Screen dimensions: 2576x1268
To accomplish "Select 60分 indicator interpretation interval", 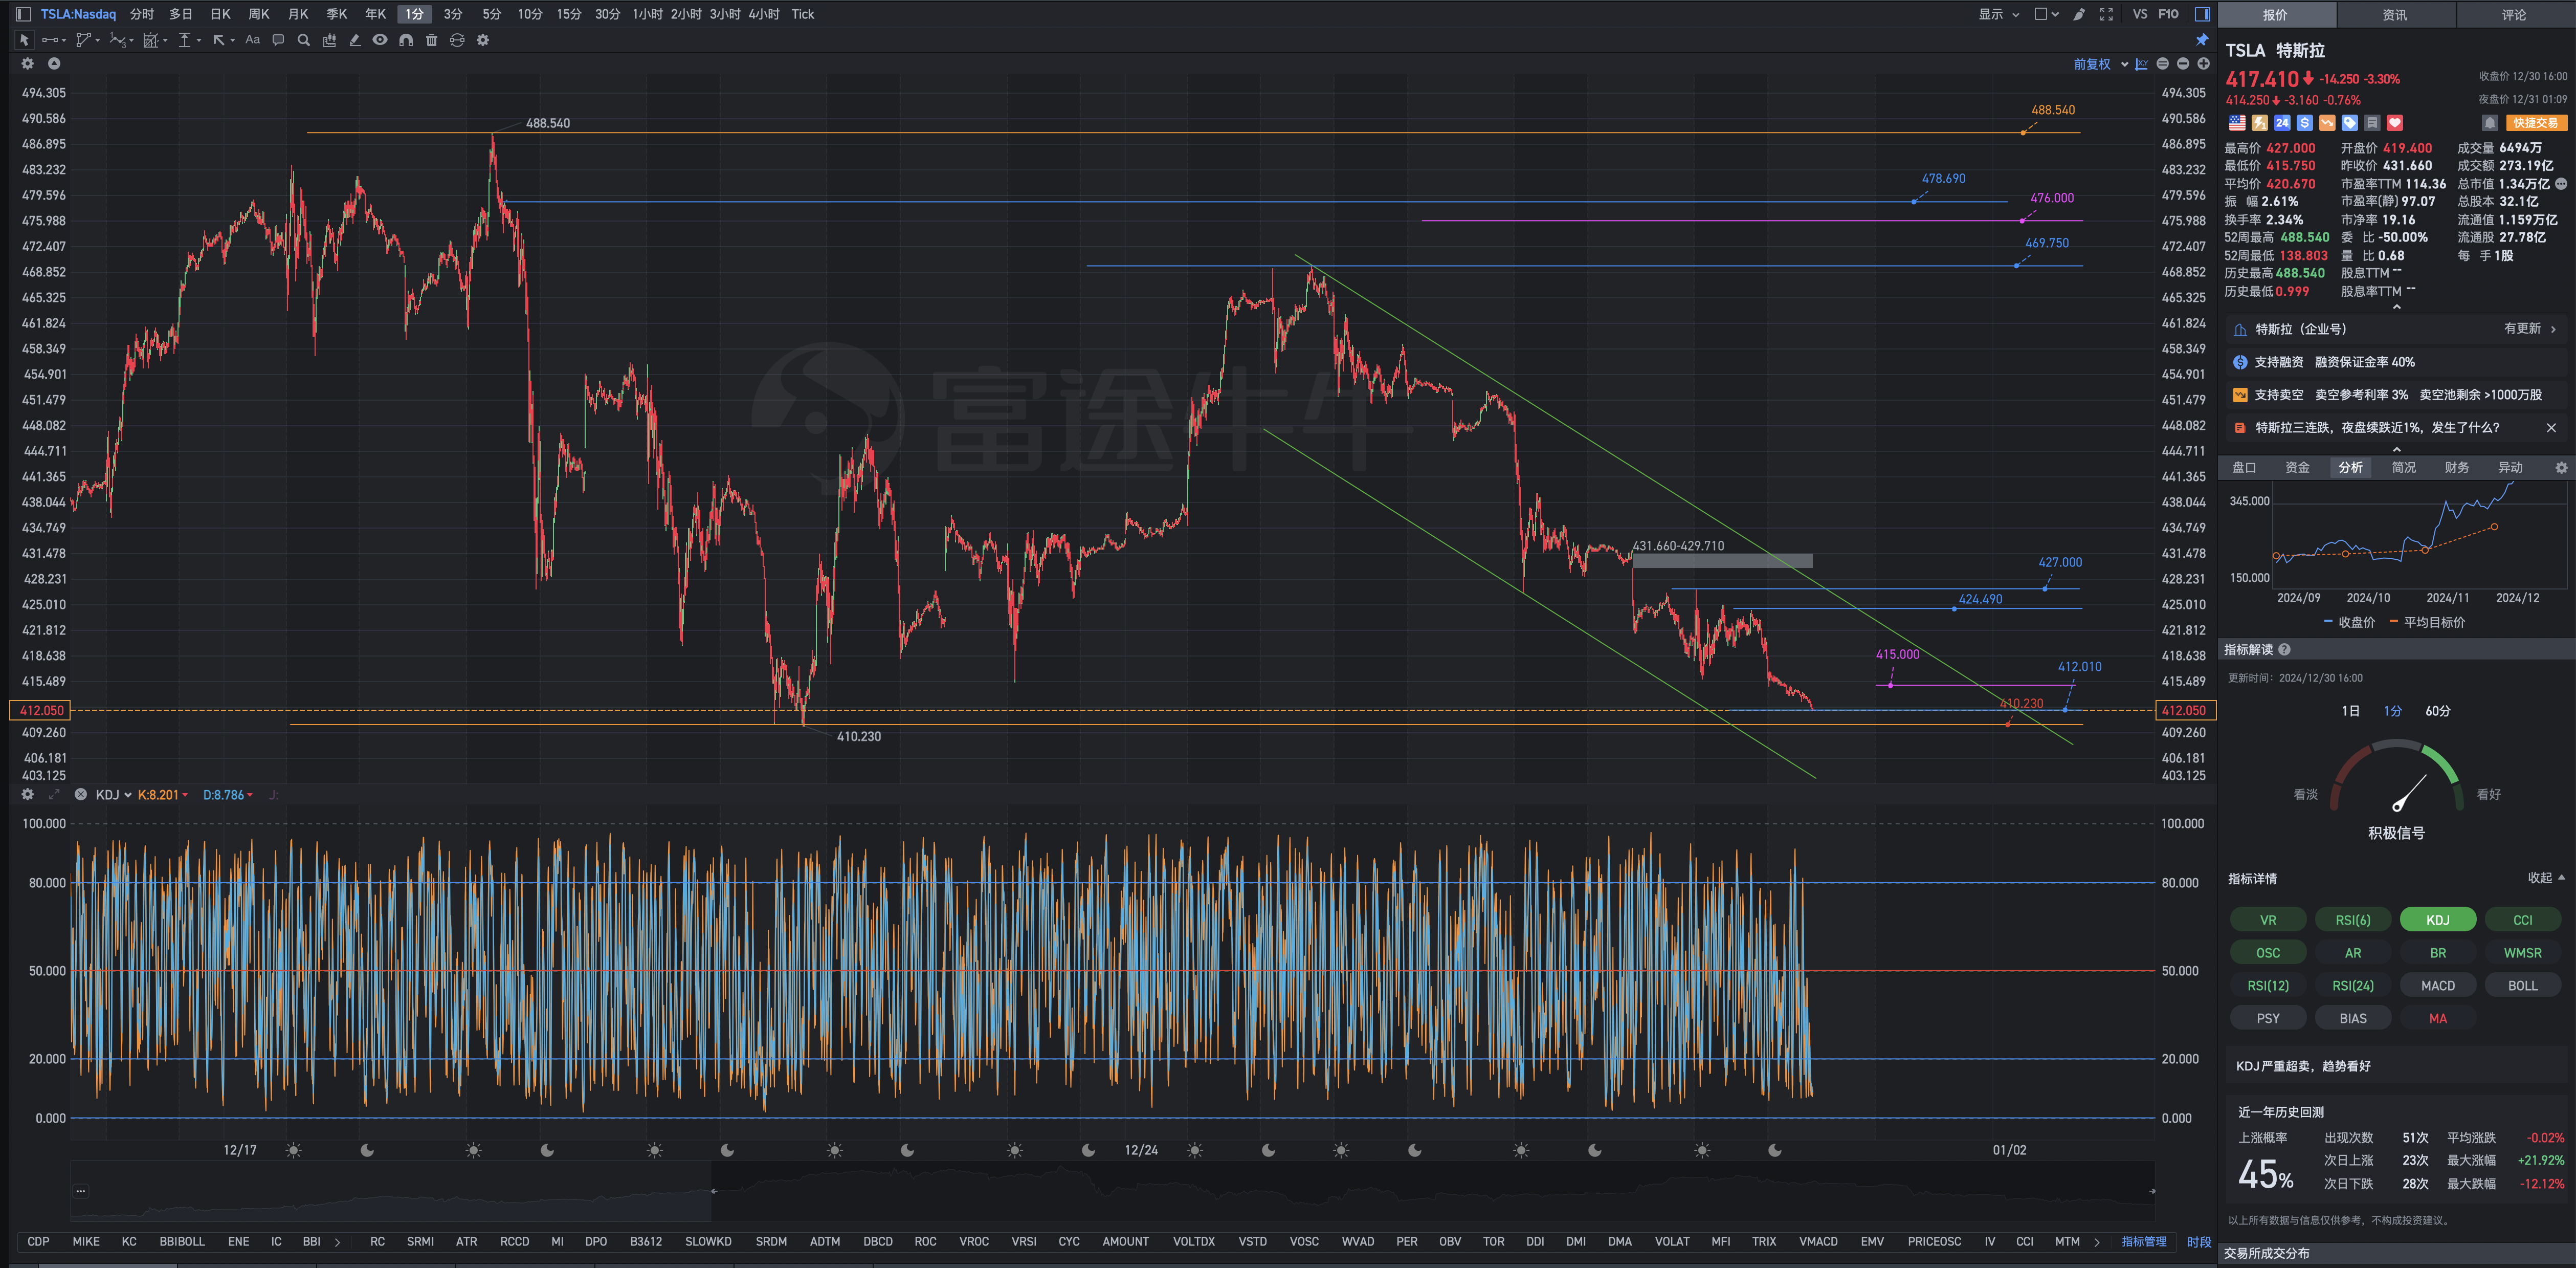I will coord(2438,711).
